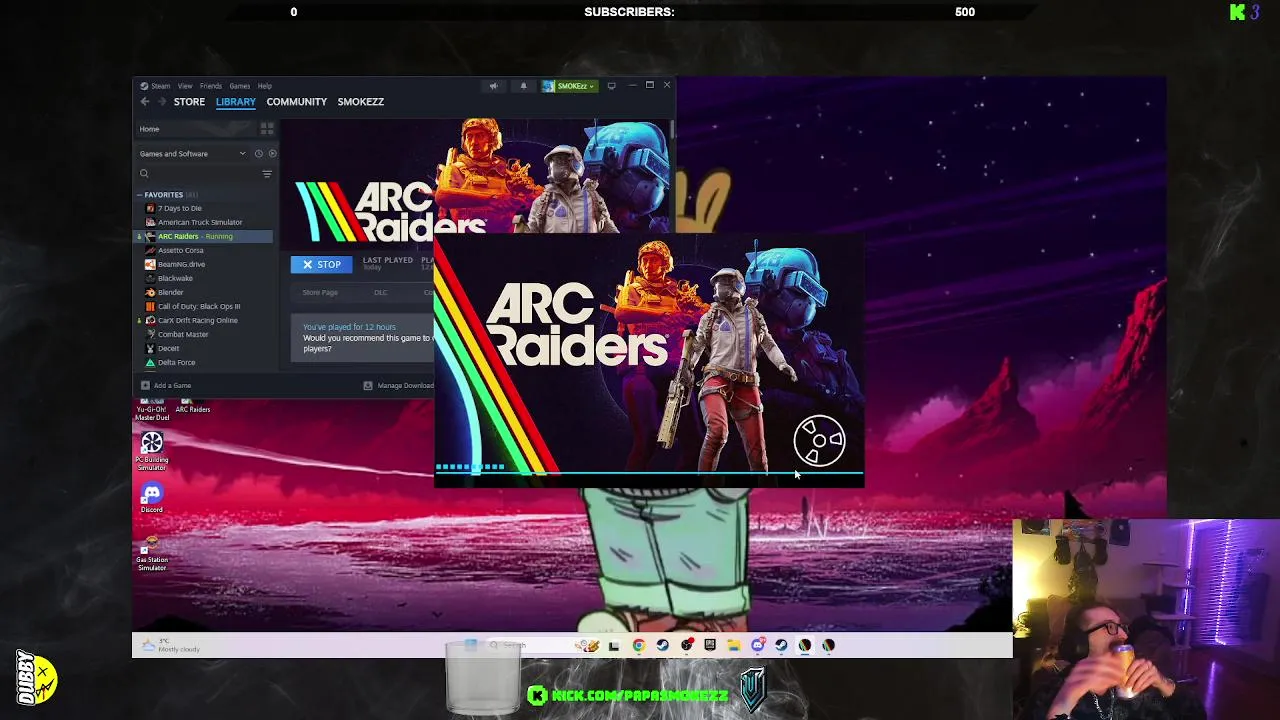Open the Help menu
Screen dimensions: 1280x720
click(265, 86)
